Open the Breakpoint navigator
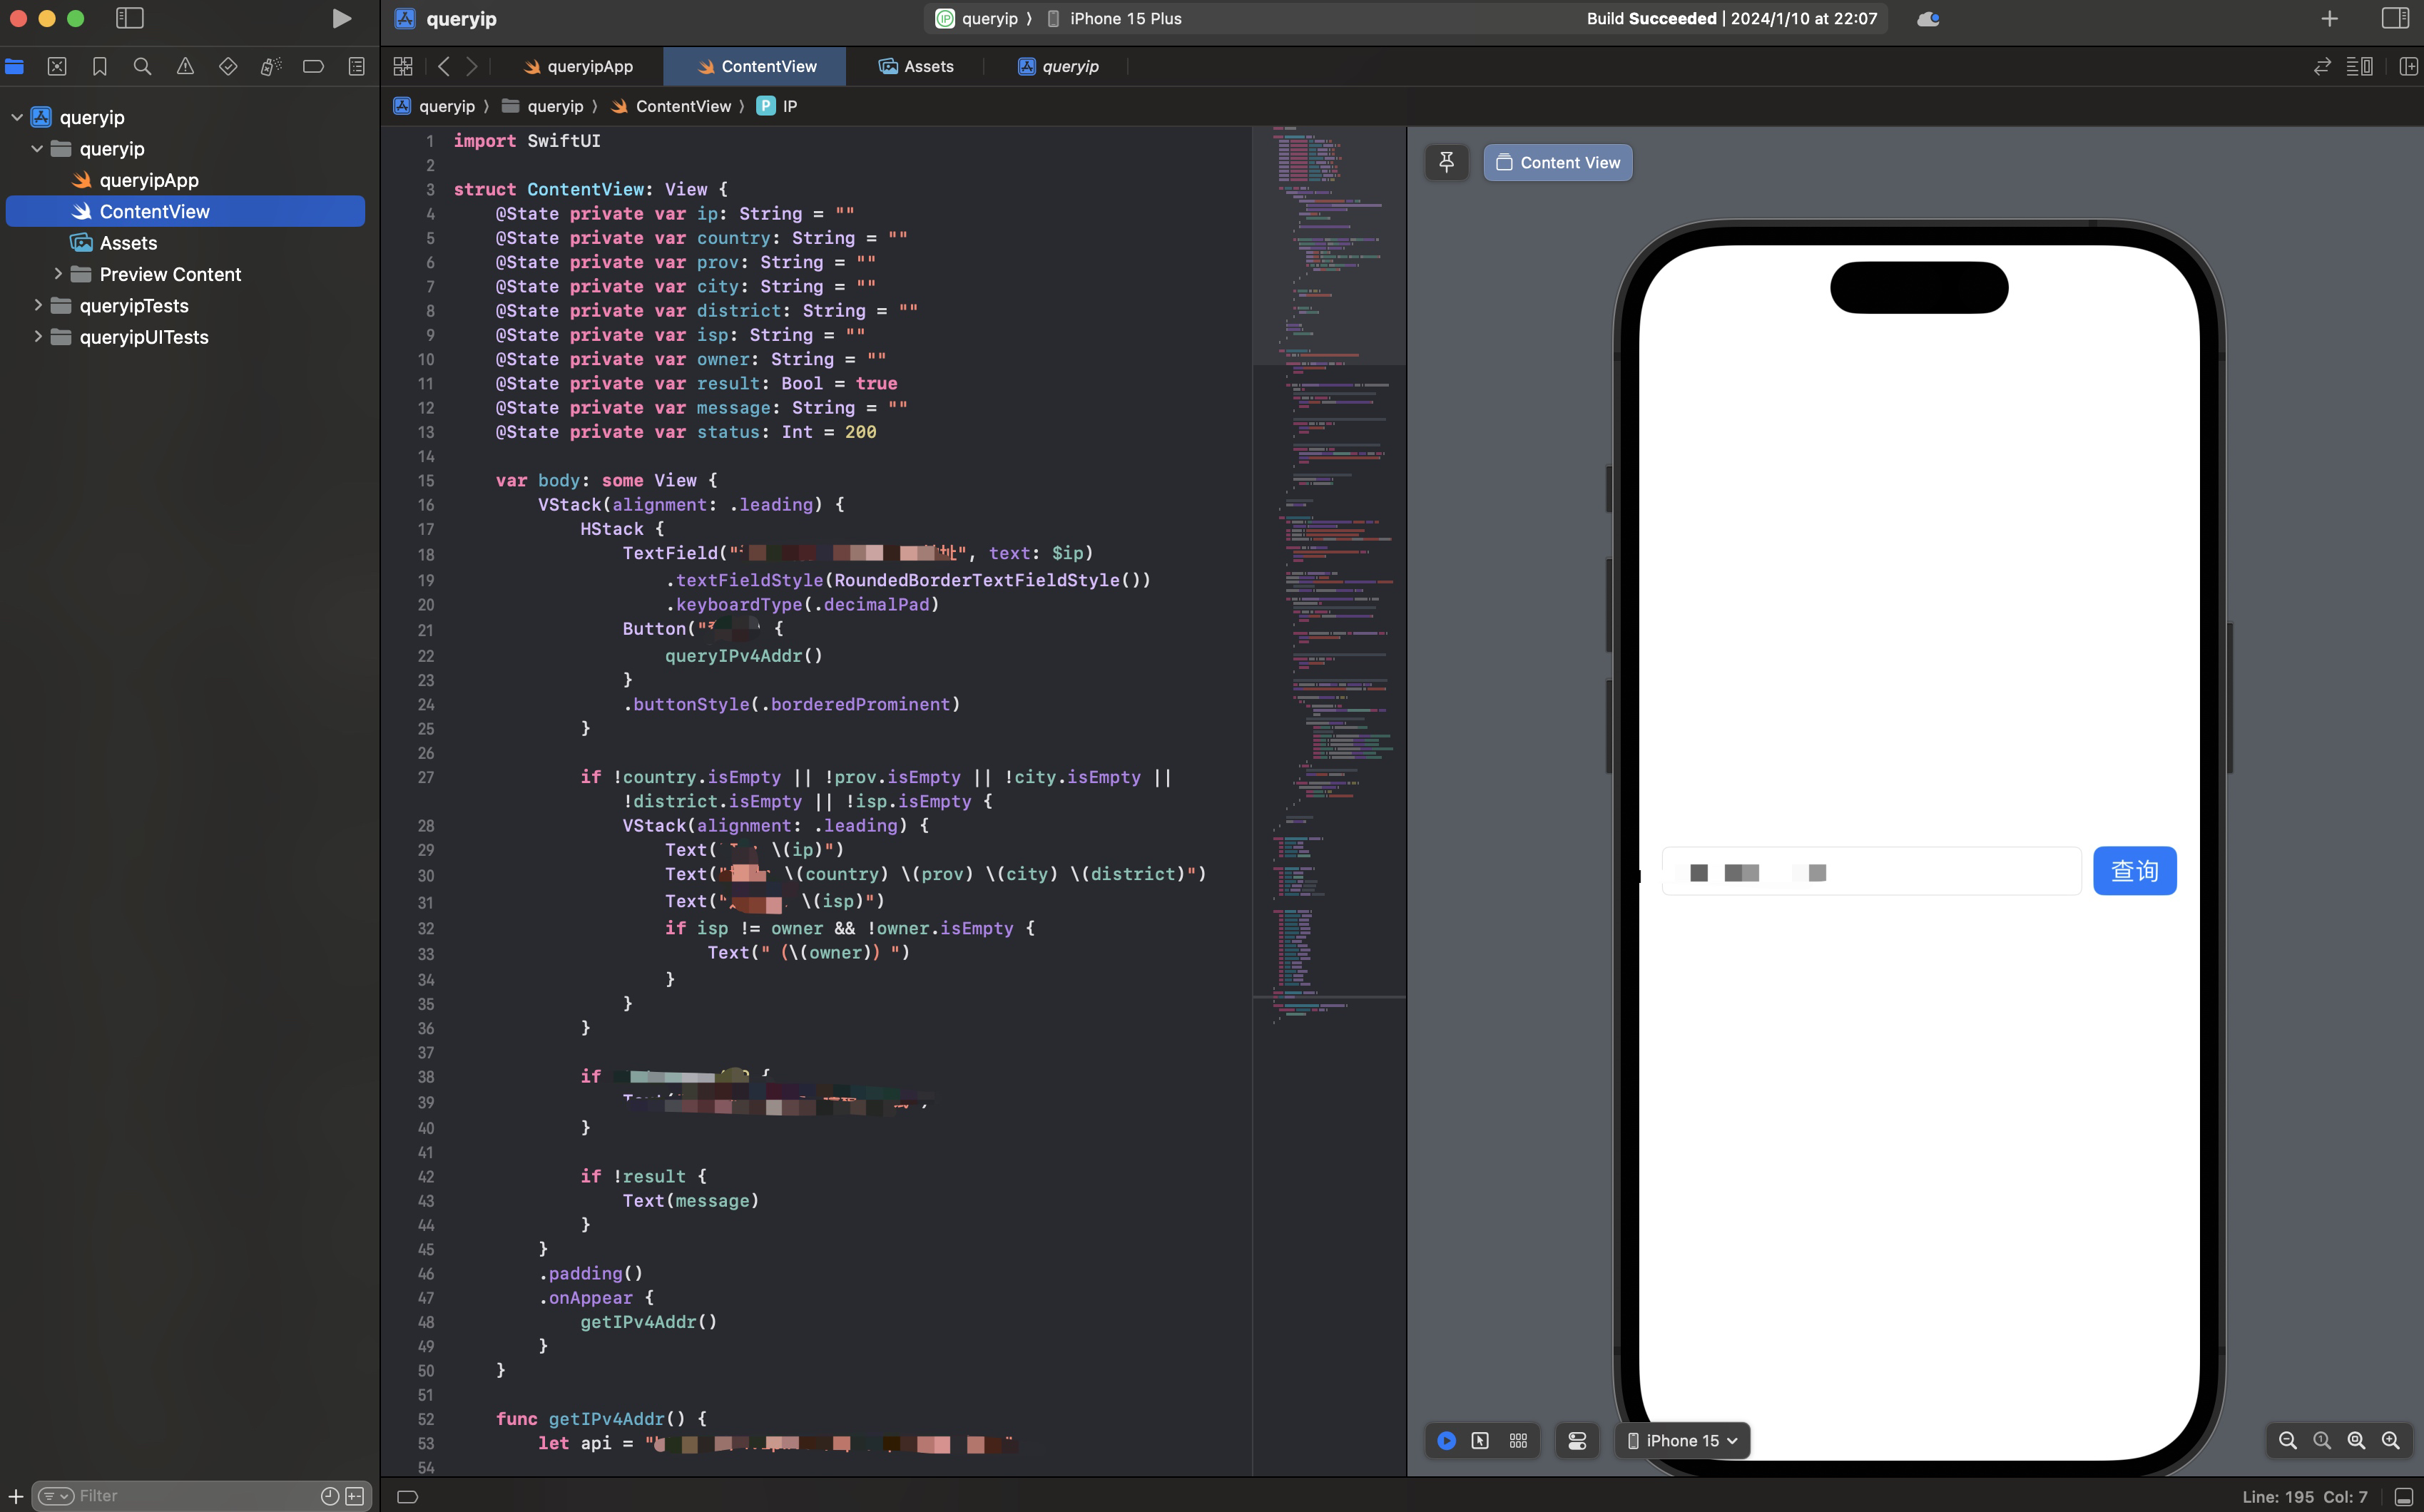The height and width of the screenshot is (1512, 2424). (313, 66)
